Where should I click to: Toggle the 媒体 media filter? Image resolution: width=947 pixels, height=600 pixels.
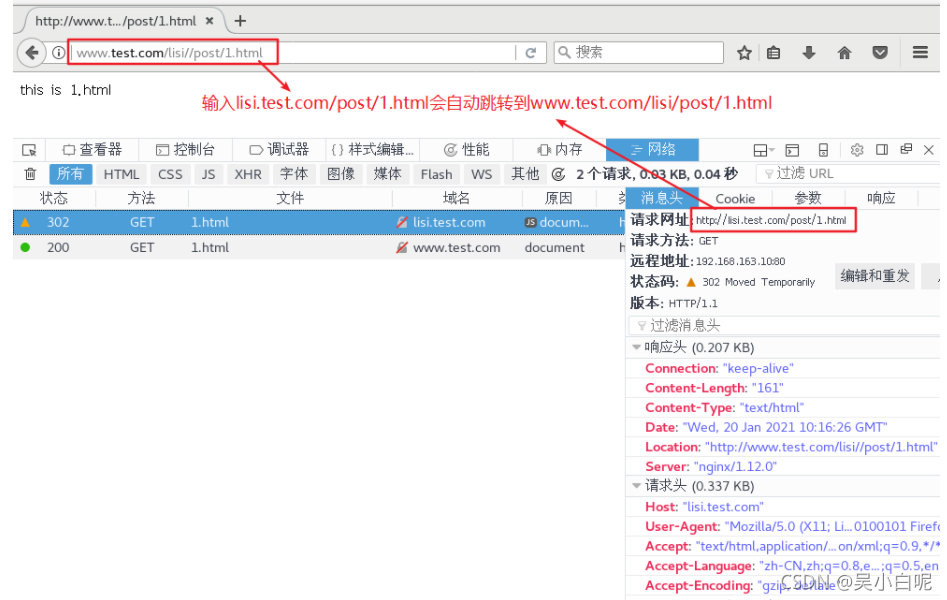[388, 174]
